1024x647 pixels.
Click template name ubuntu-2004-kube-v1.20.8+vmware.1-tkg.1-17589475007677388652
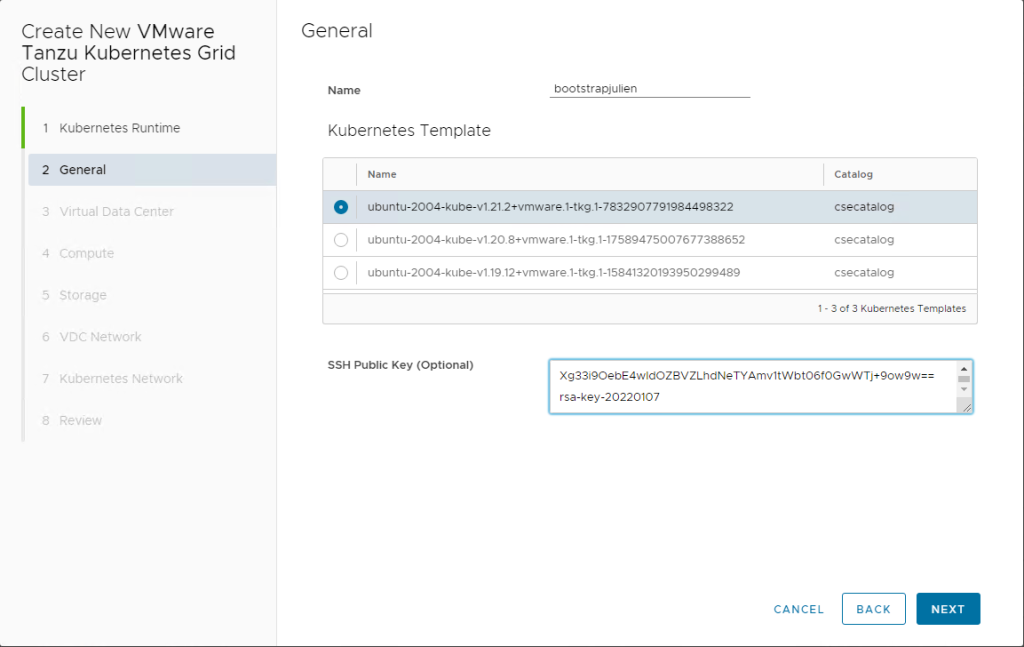(x=556, y=240)
